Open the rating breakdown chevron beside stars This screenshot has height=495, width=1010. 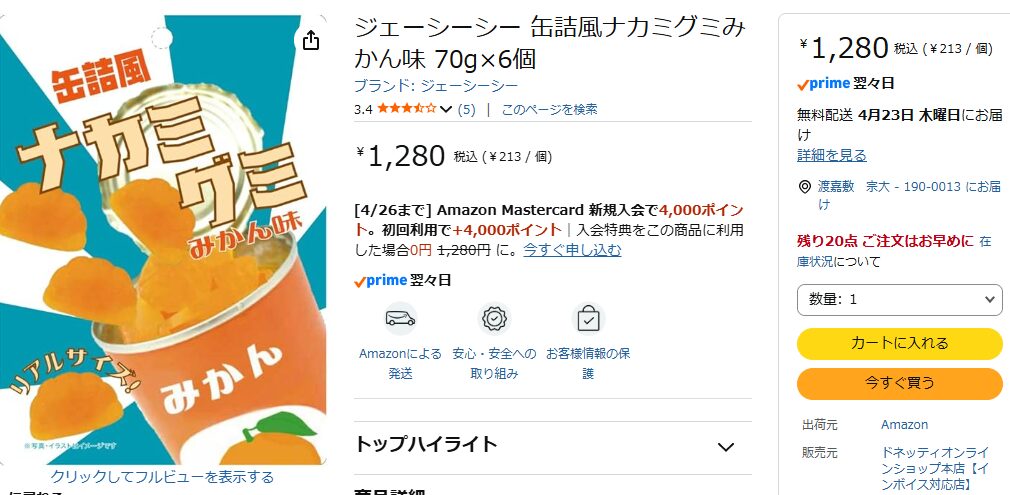coord(446,110)
